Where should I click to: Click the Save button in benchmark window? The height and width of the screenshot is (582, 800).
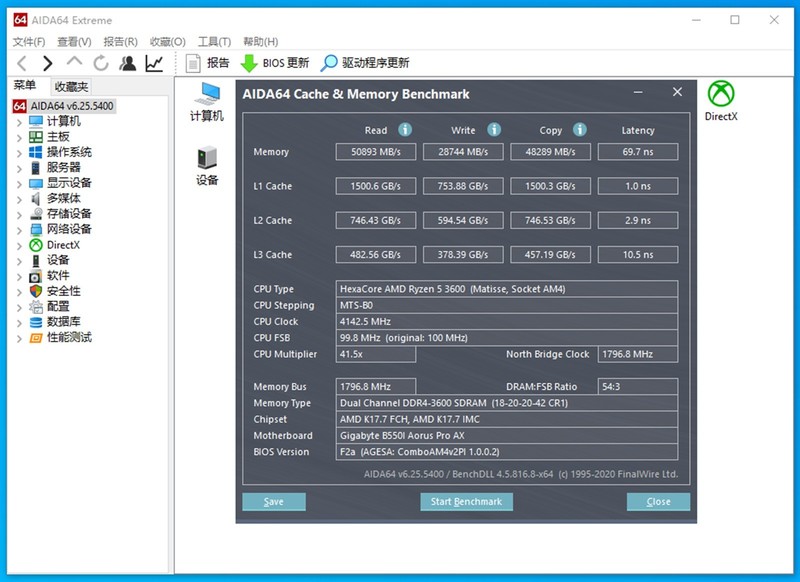(274, 501)
